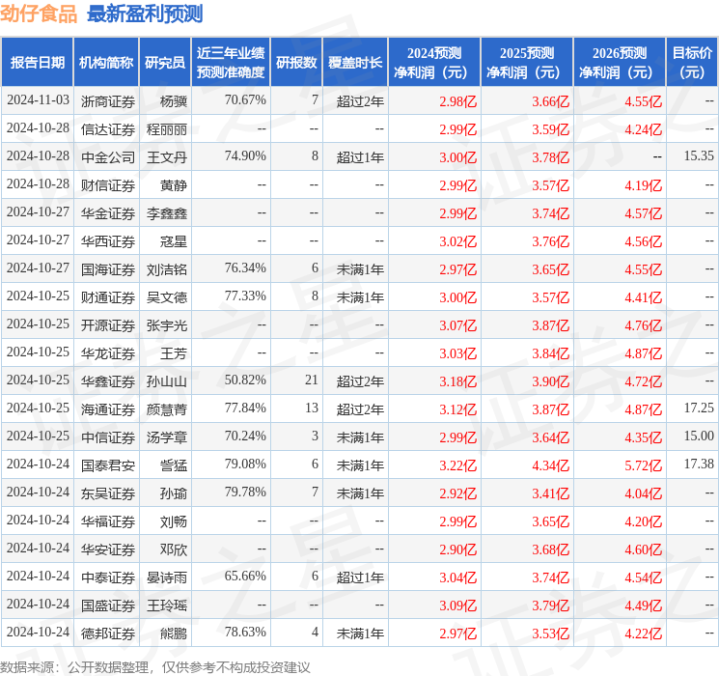Screen dimensions: 719x676
Task: Click 东吴证券 institution cell
Action: point(108,493)
